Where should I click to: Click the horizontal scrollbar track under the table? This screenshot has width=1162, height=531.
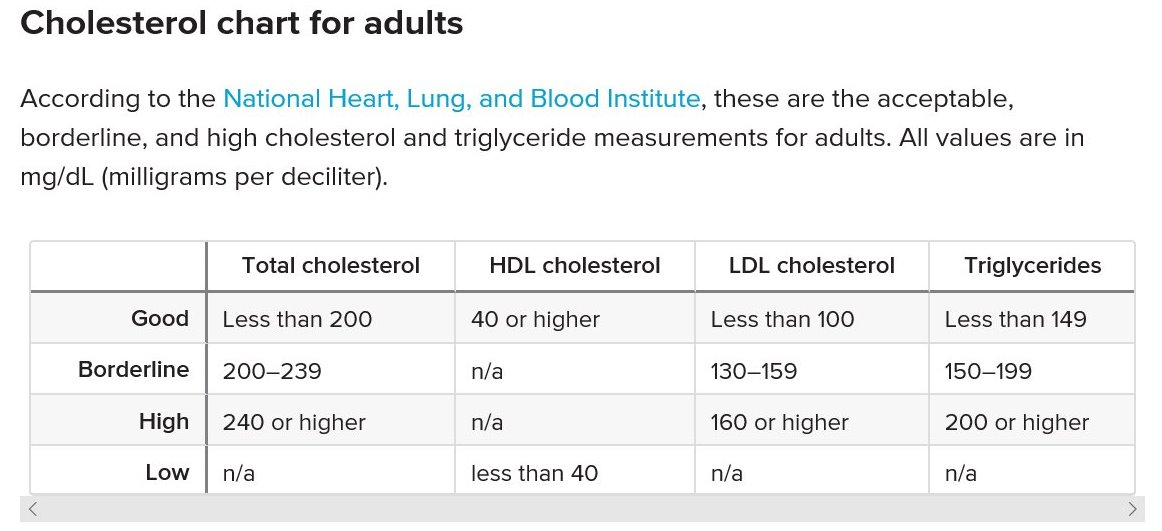[x=582, y=509]
